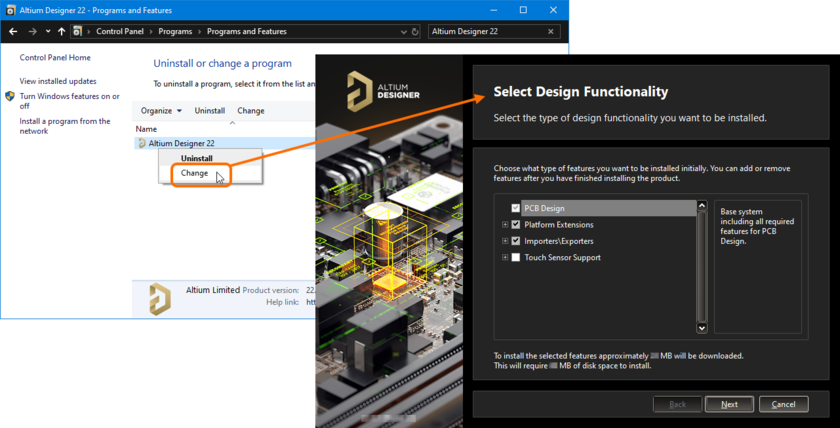Minimize the Programs and Features window
Viewport: 840px width, 428px height.
pos(493,10)
